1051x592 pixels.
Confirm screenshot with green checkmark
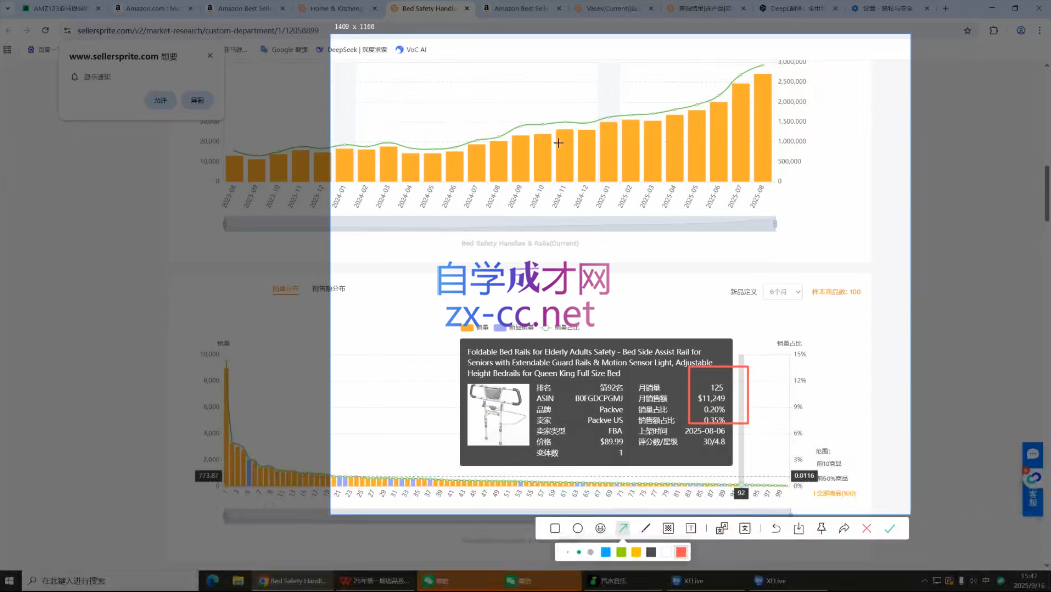[x=889, y=528]
